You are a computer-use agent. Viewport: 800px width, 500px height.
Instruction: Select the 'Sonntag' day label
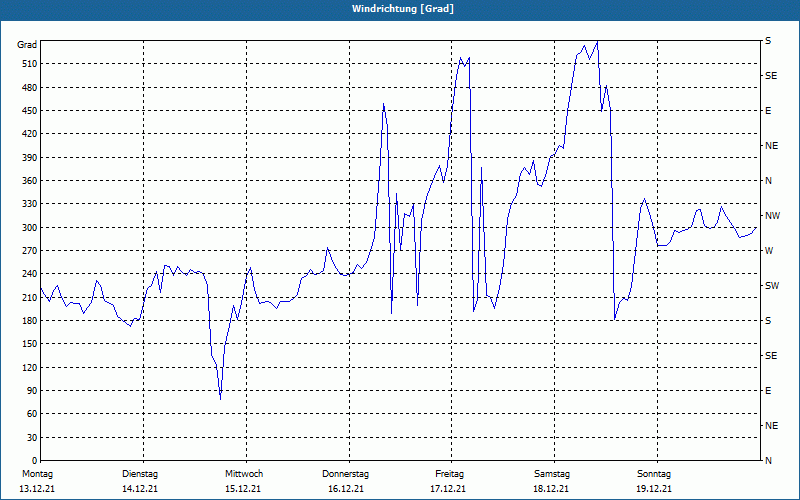tap(654, 474)
